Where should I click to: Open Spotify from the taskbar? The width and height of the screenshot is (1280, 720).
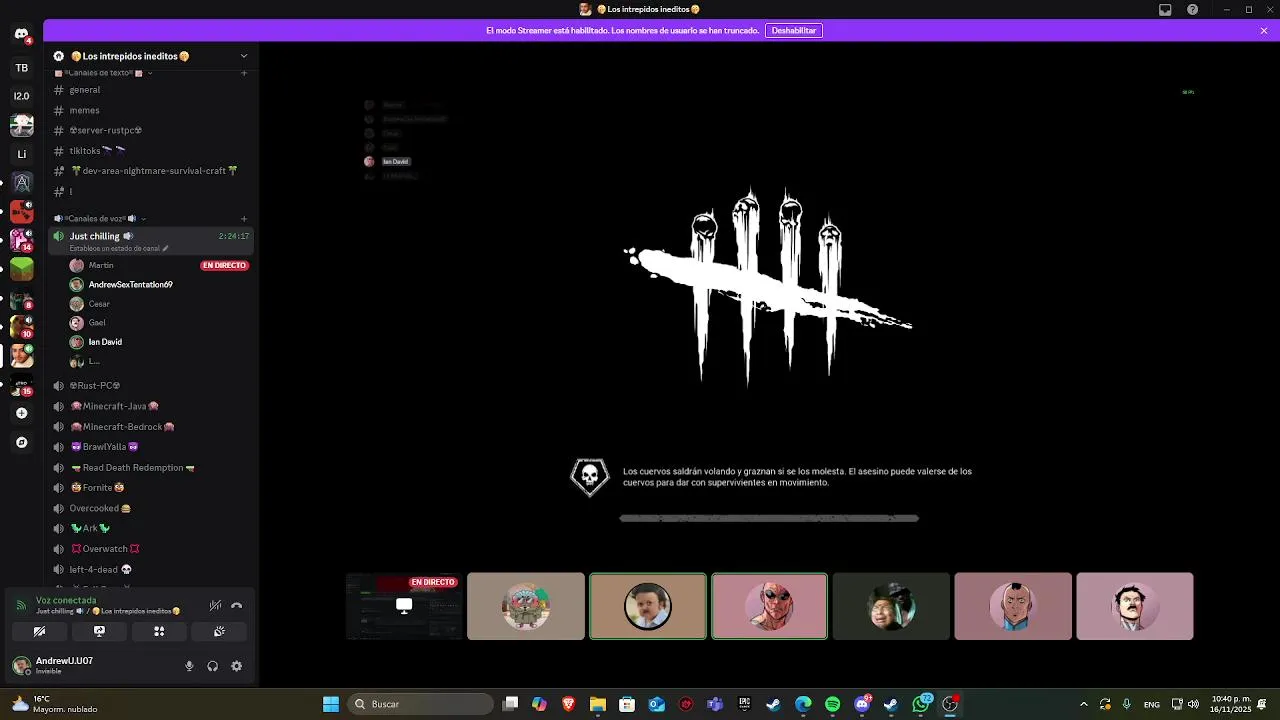833,704
